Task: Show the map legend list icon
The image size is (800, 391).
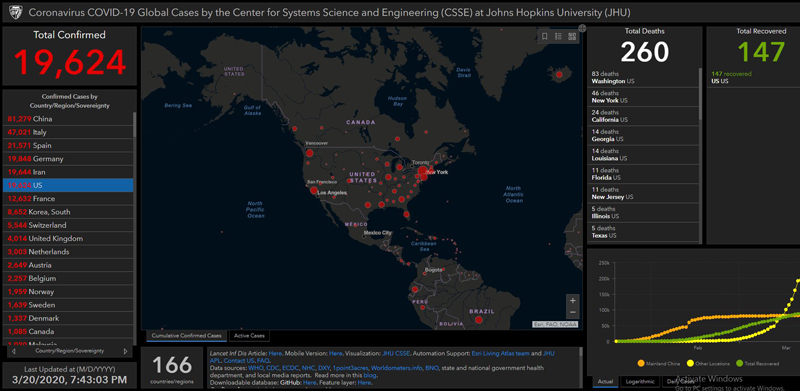Action: point(558,36)
